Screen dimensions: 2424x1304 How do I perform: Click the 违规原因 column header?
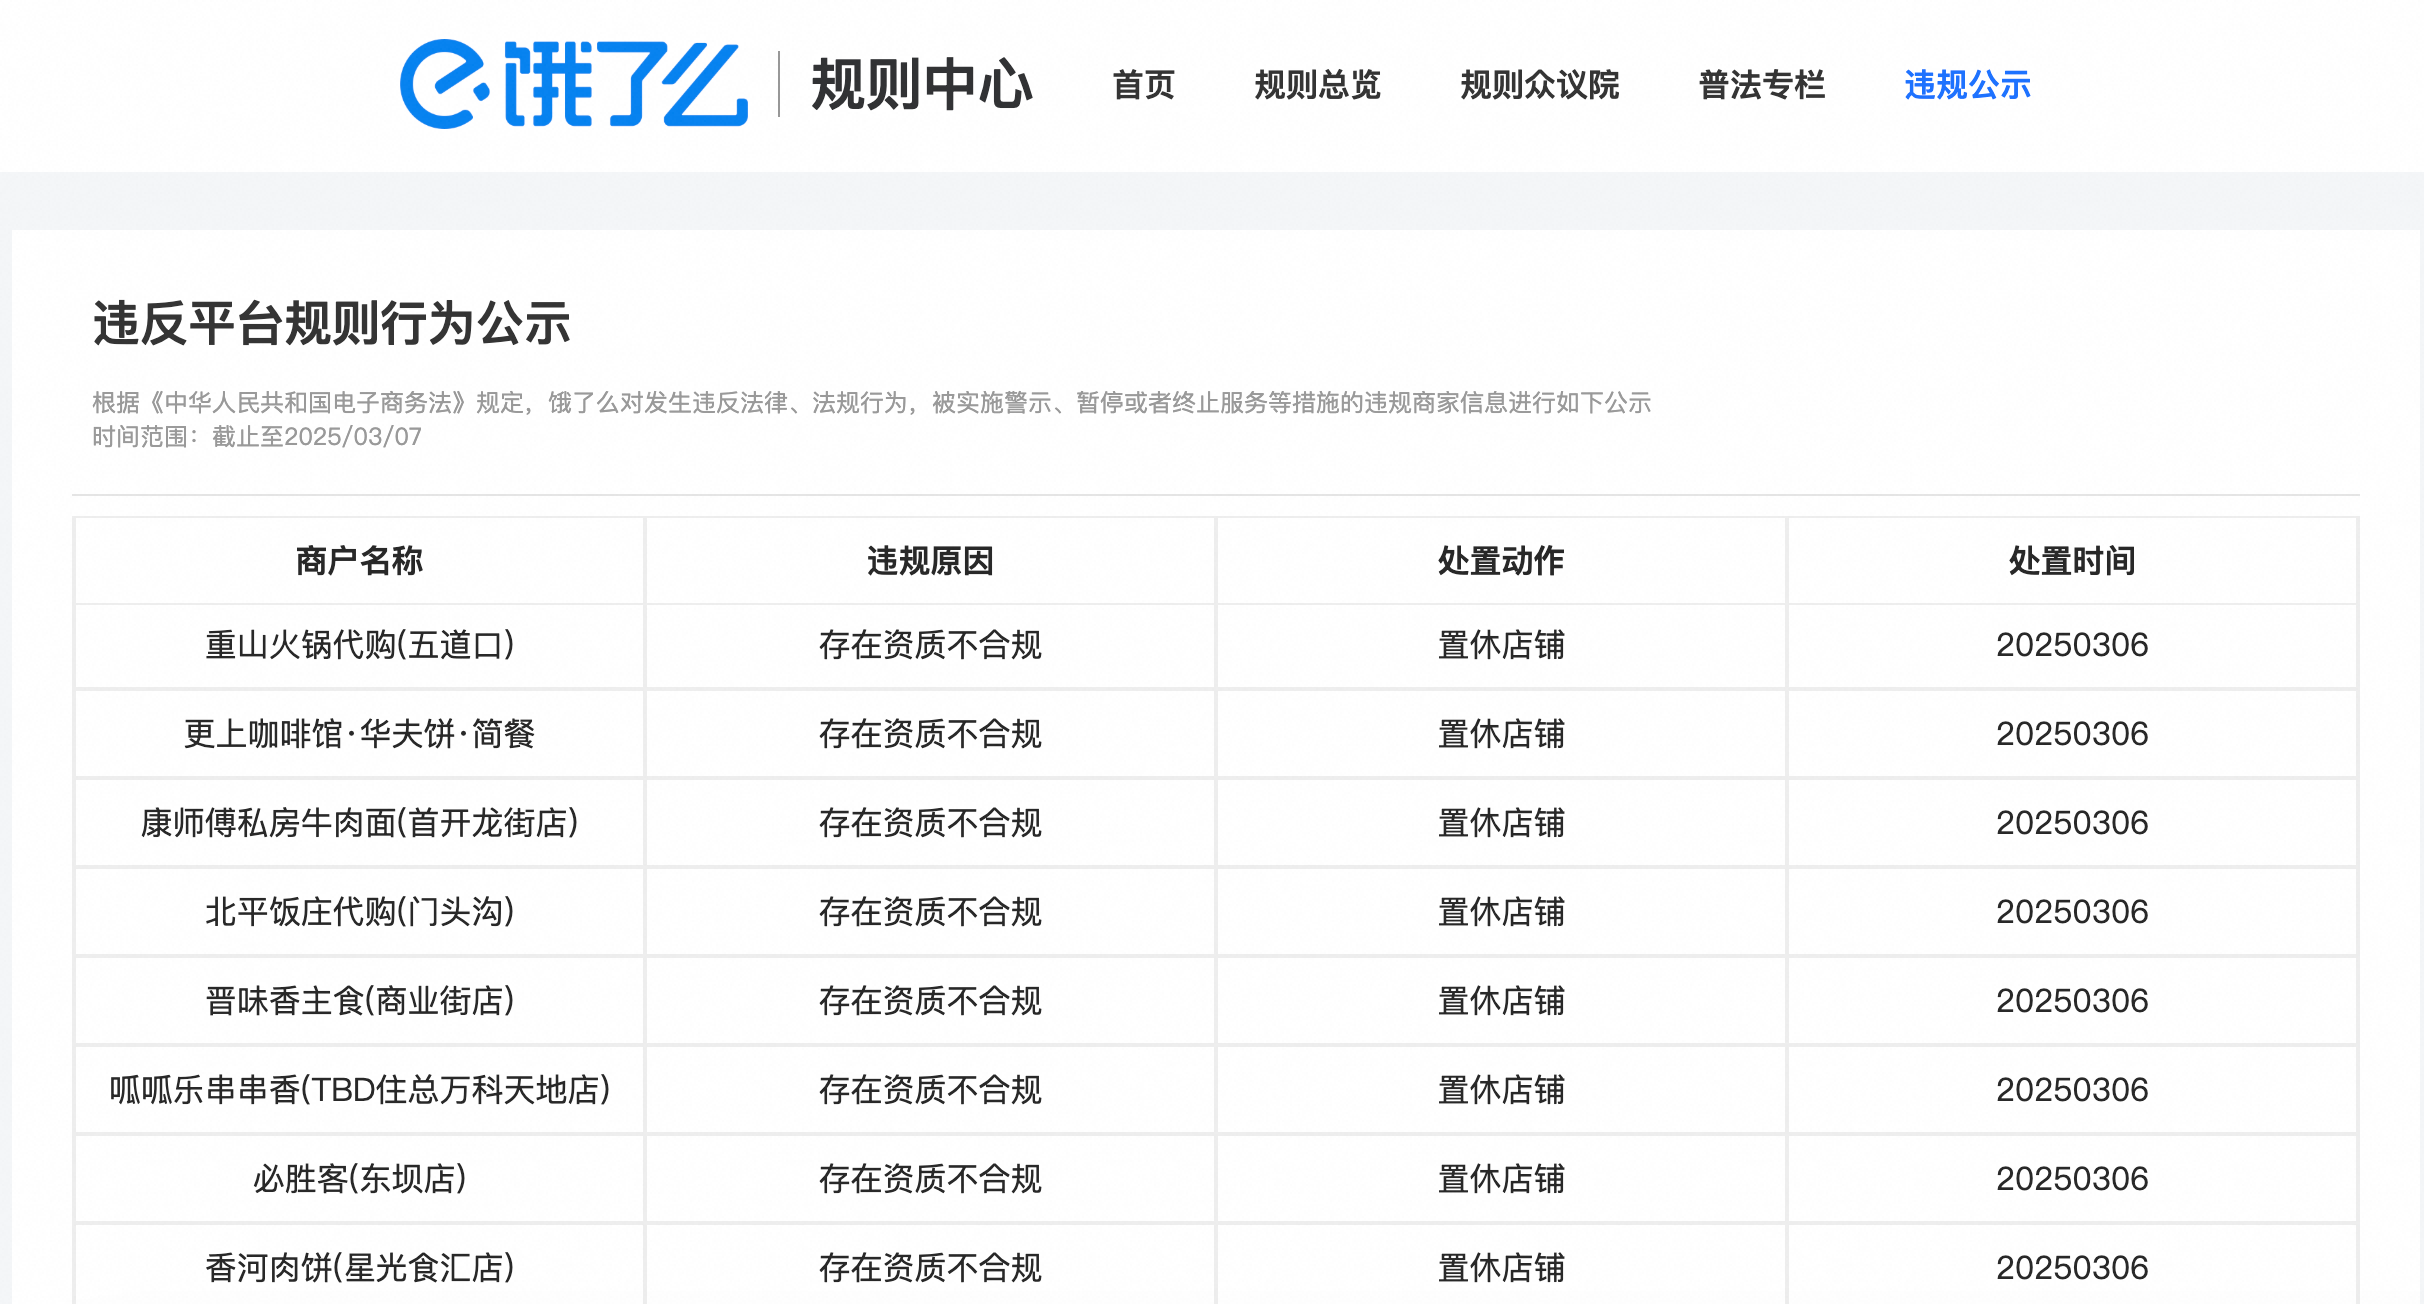click(x=930, y=561)
